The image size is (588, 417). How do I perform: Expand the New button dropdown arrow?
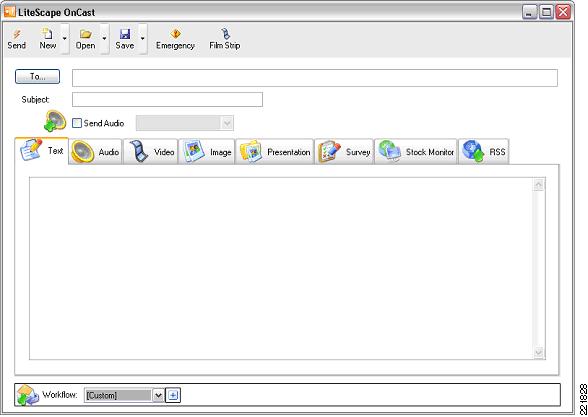point(65,38)
